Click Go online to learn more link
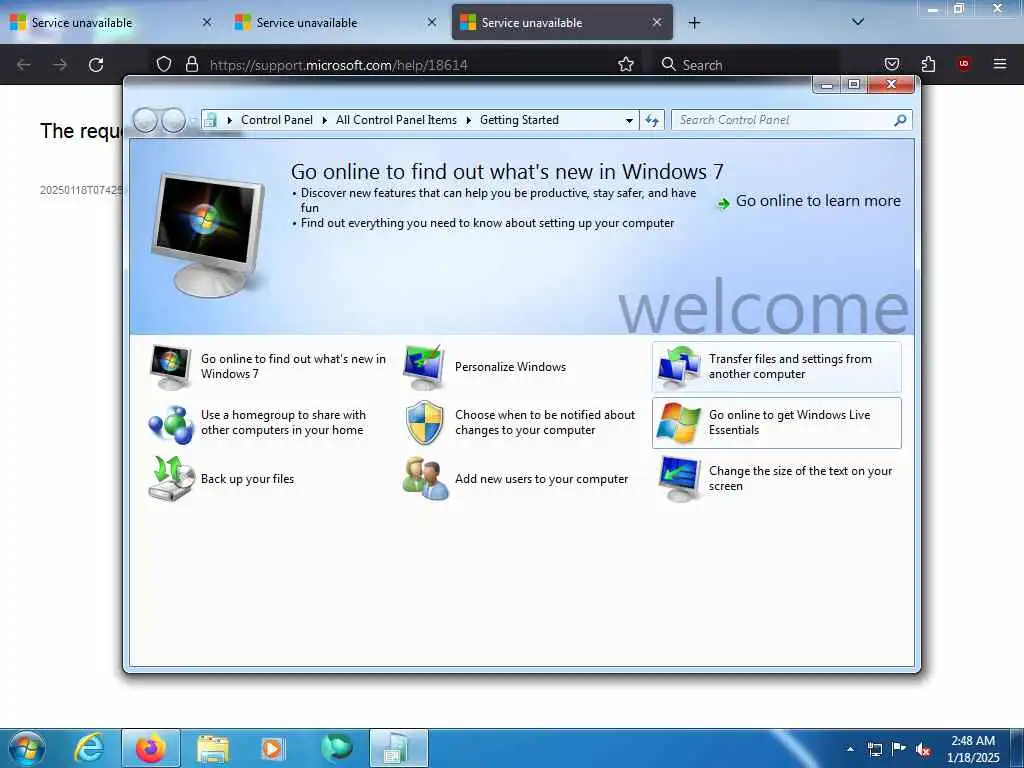1024x768 pixels. pyautogui.click(x=818, y=201)
